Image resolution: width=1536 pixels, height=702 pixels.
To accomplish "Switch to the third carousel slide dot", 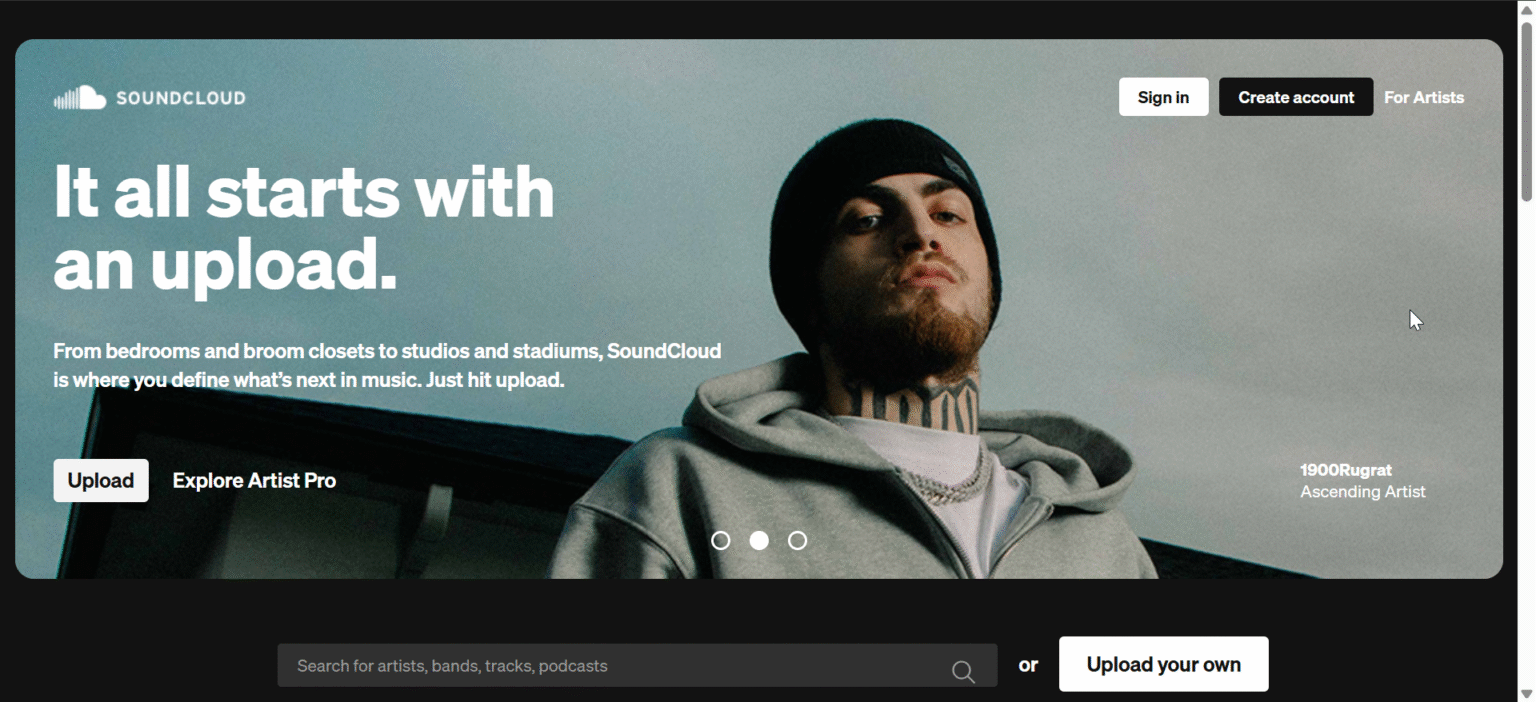I will [x=797, y=540].
